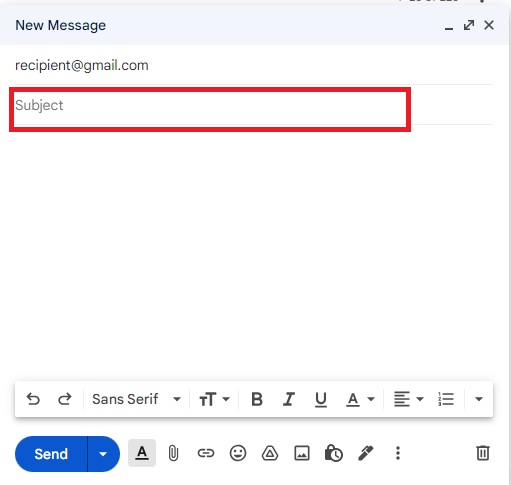The image size is (511, 485).
Task: Click the Send button
Action: (x=51, y=454)
